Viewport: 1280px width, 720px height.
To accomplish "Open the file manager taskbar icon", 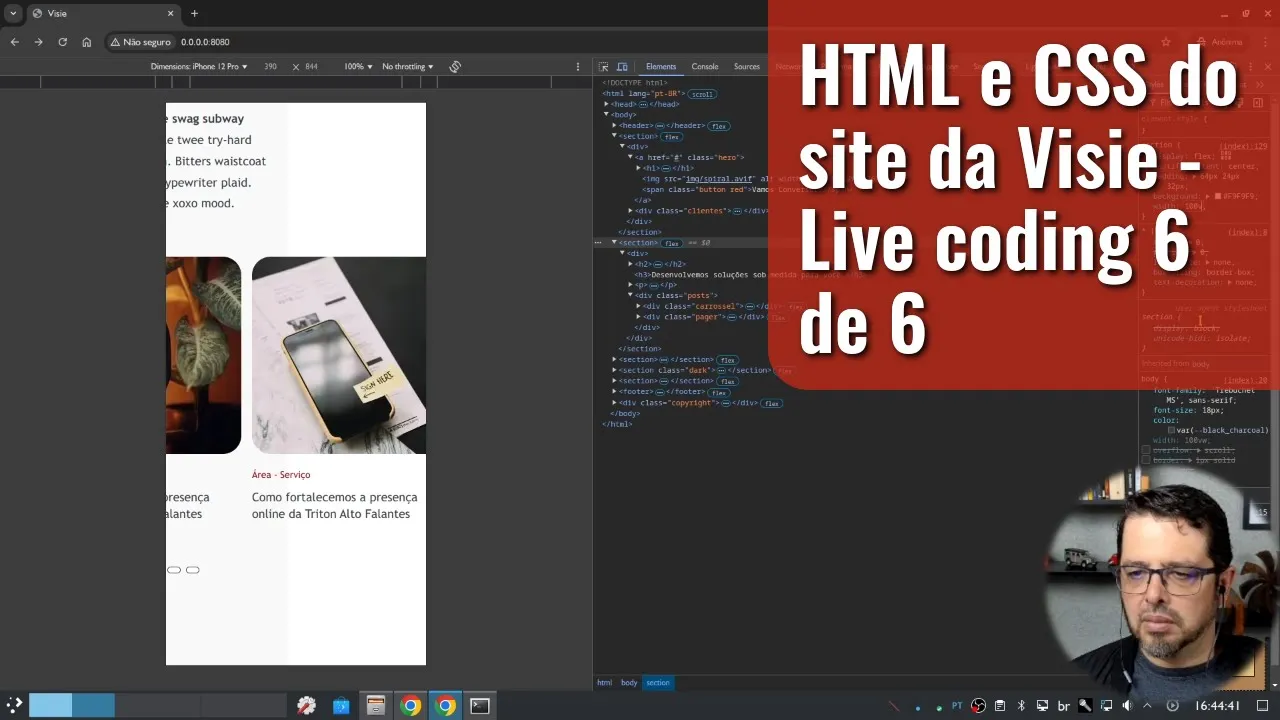I will click(x=375, y=706).
